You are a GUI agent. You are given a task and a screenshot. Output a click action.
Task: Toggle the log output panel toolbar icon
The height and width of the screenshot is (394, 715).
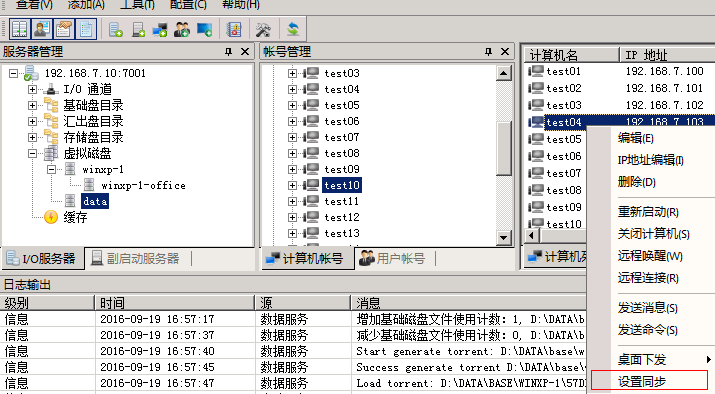pos(86,29)
